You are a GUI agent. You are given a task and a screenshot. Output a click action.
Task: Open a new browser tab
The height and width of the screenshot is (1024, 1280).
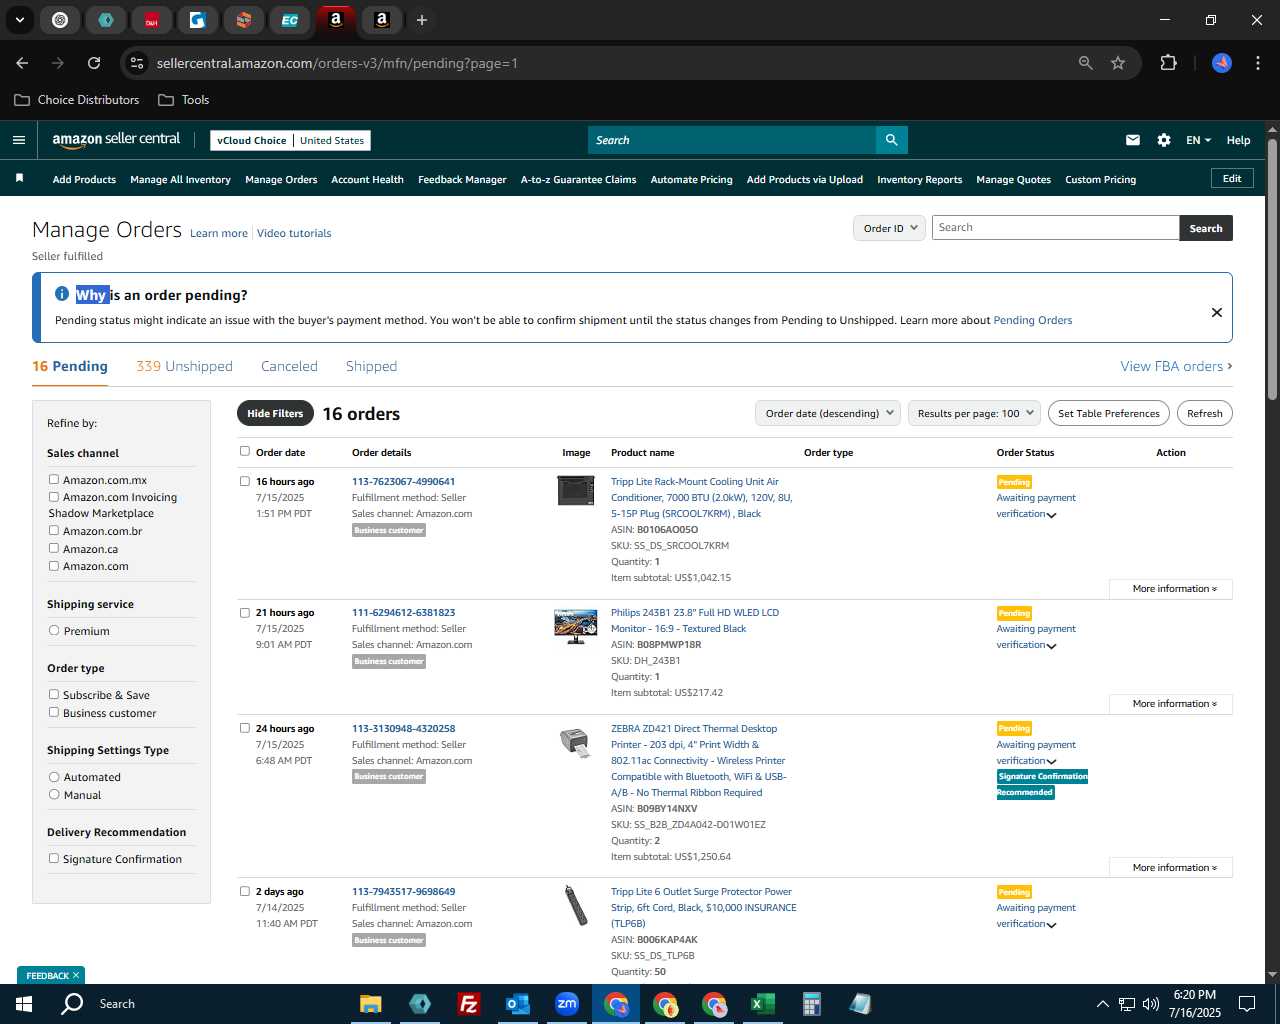pyautogui.click(x=422, y=20)
